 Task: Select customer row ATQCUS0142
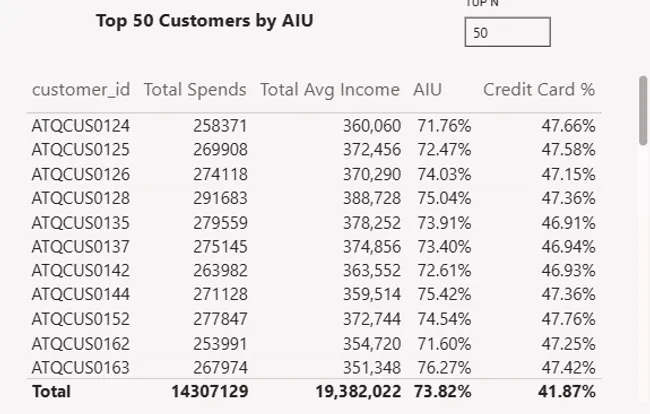314,271
